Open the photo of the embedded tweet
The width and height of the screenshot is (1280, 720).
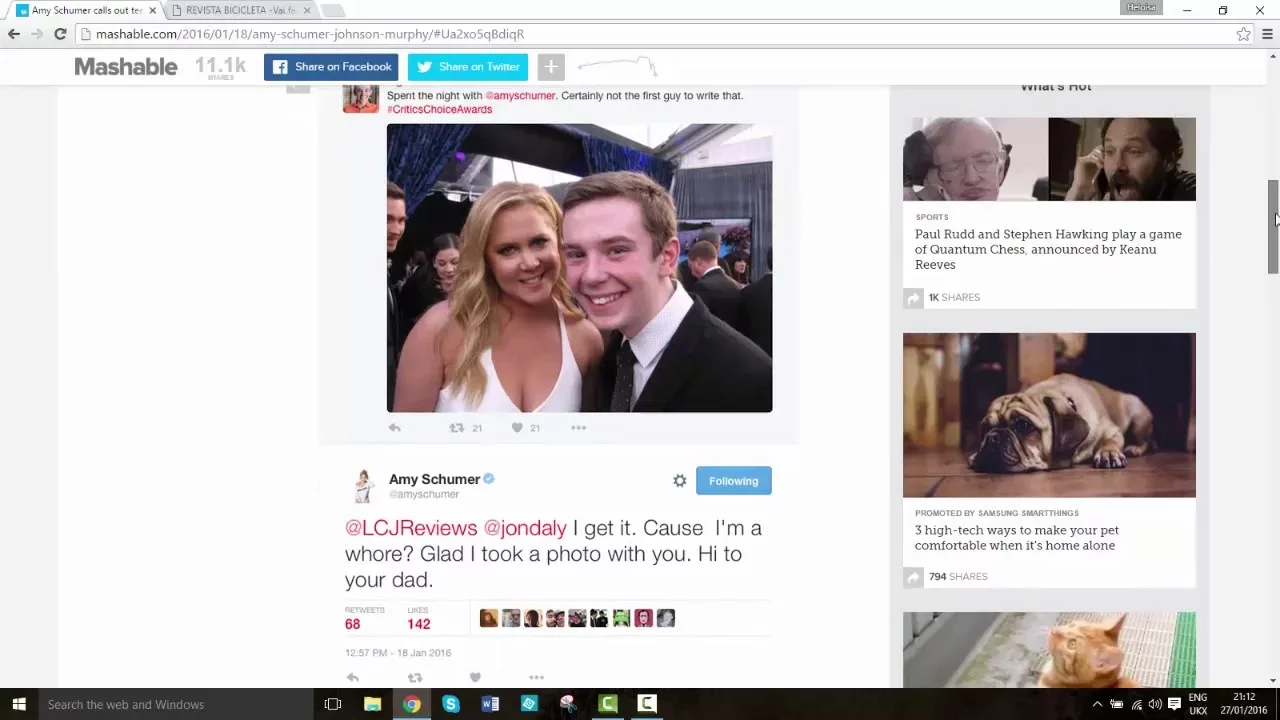click(x=579, y=268)
